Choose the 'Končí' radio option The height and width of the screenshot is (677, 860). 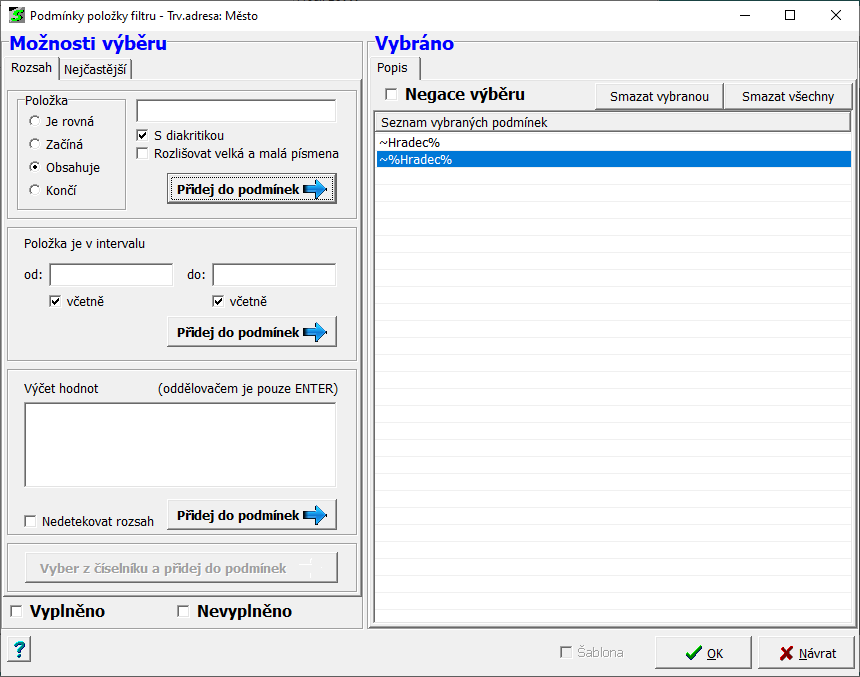point(35,190)
